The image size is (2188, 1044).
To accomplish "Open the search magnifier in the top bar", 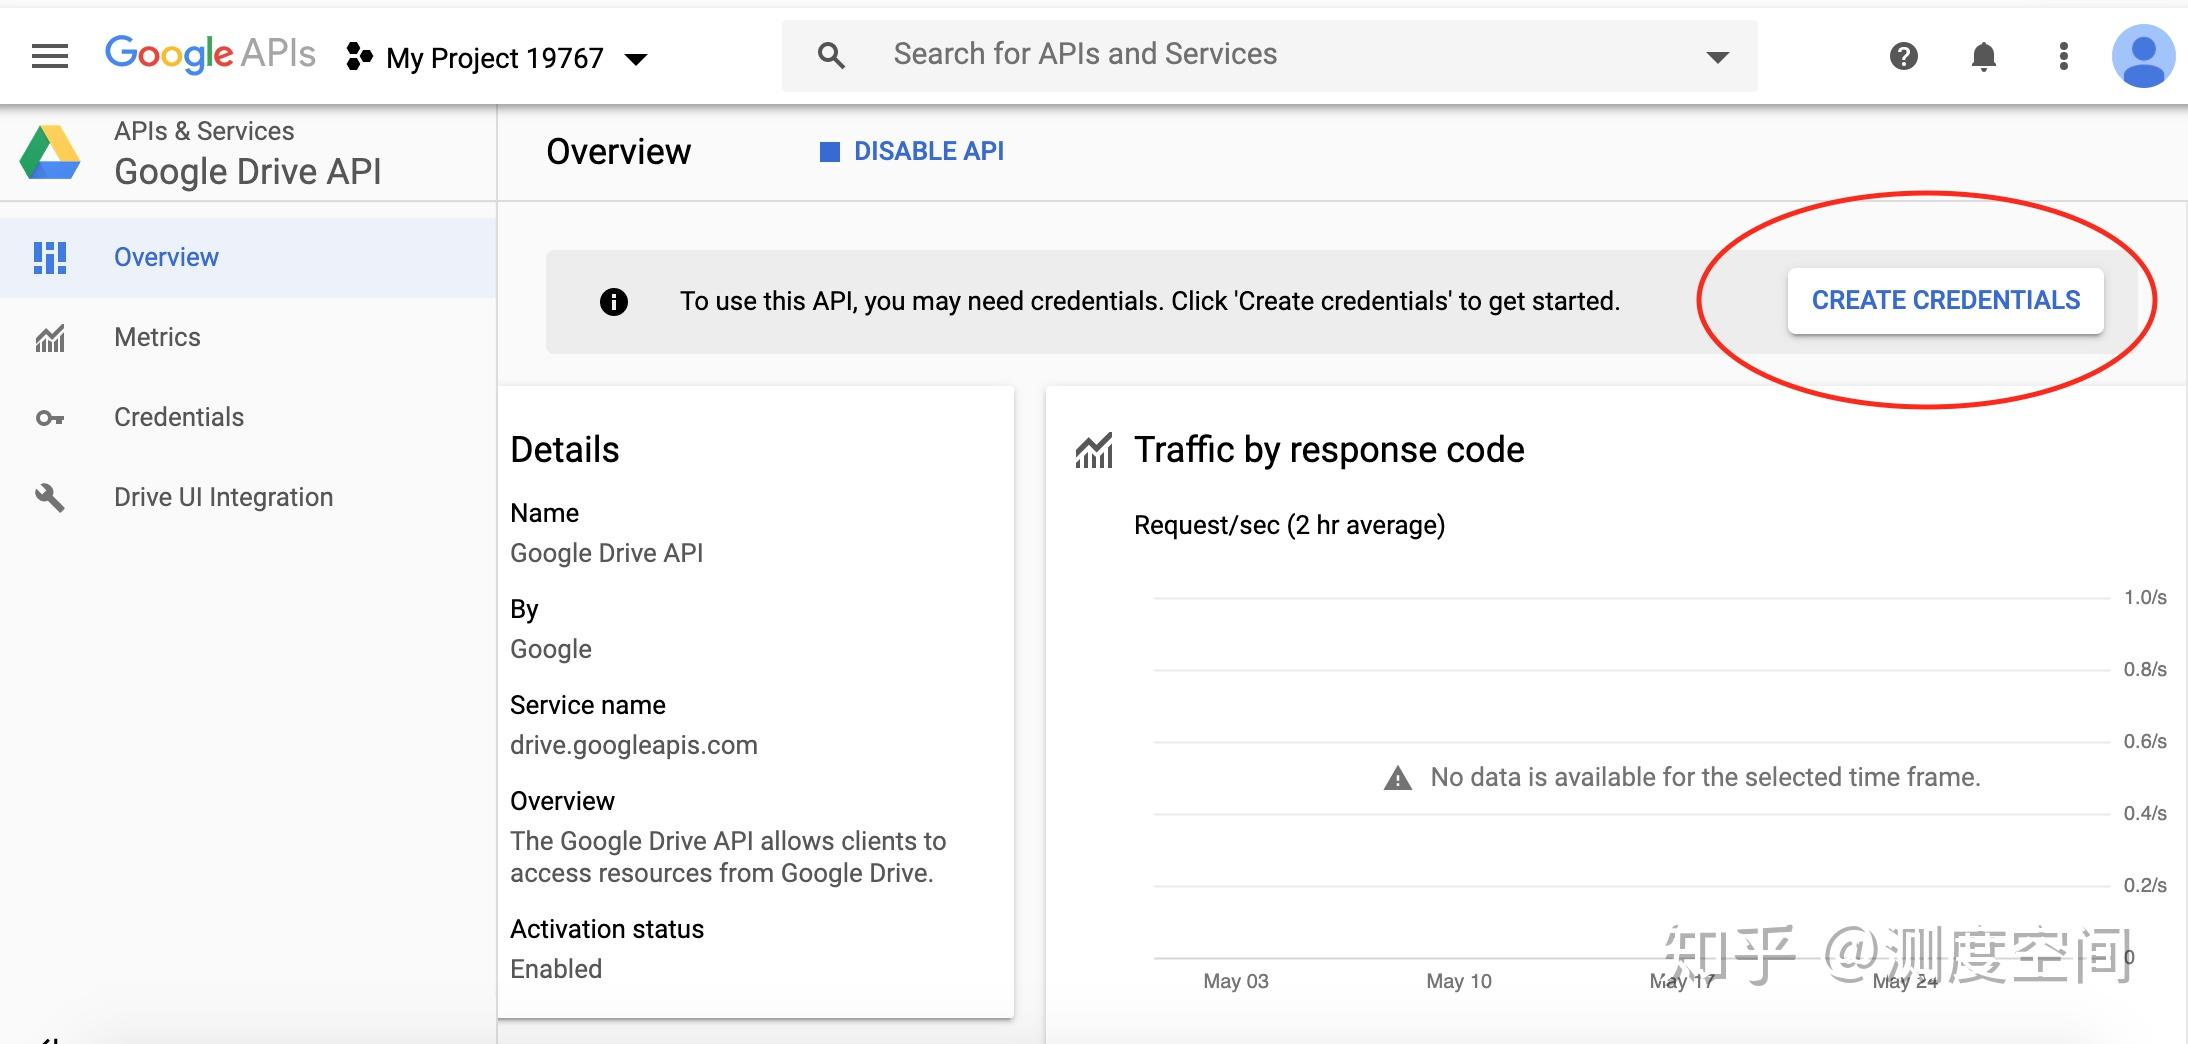I will click(830, 55).
